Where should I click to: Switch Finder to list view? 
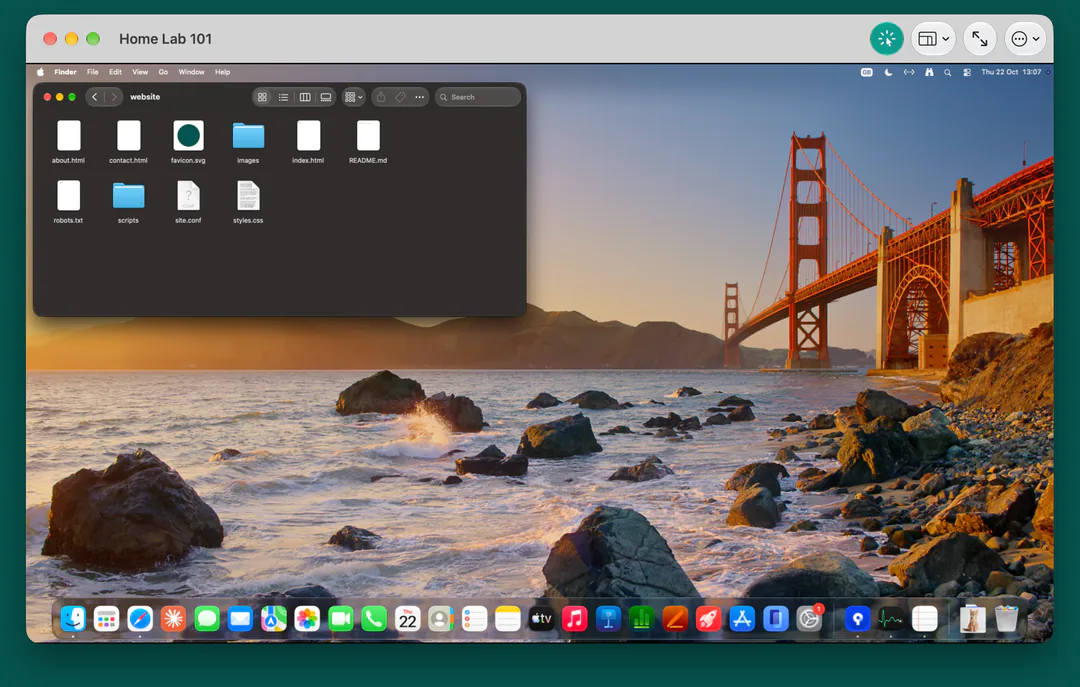pos(283,97)
